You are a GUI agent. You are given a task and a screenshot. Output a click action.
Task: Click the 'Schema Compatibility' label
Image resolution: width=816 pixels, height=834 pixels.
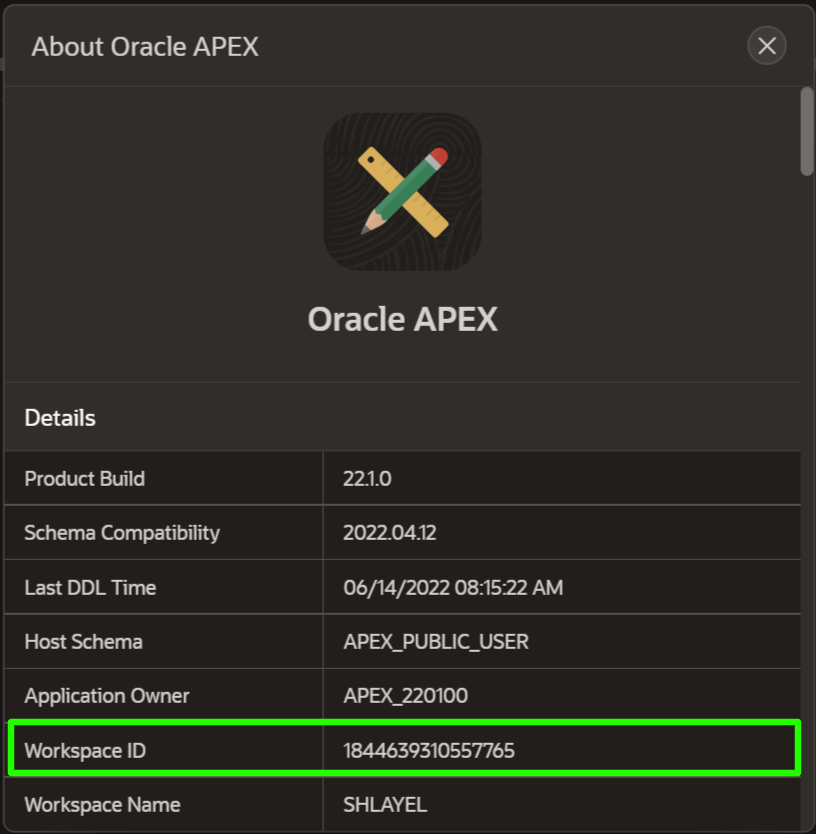coord(122,533)
